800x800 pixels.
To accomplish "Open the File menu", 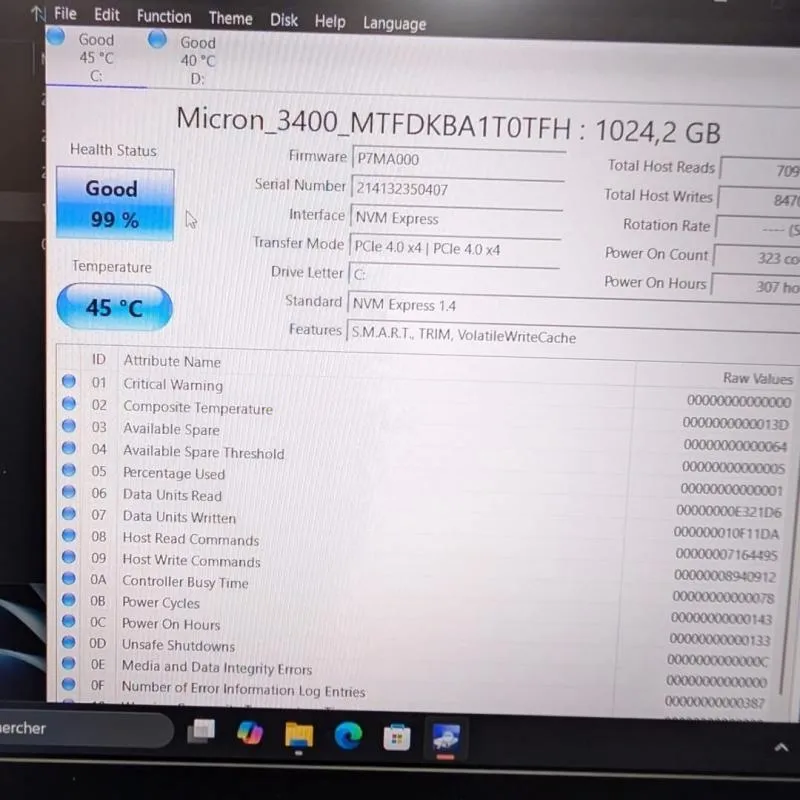I will pyautogui.click(x=65, y=13).
